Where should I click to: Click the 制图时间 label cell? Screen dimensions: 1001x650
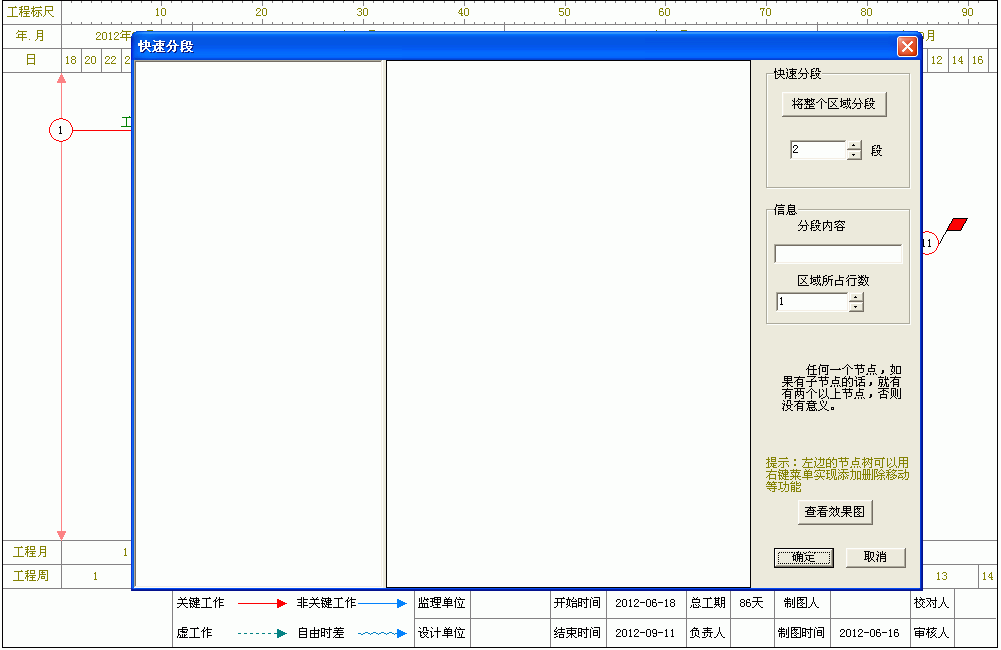pyautogui.click(x=801, y=633)
